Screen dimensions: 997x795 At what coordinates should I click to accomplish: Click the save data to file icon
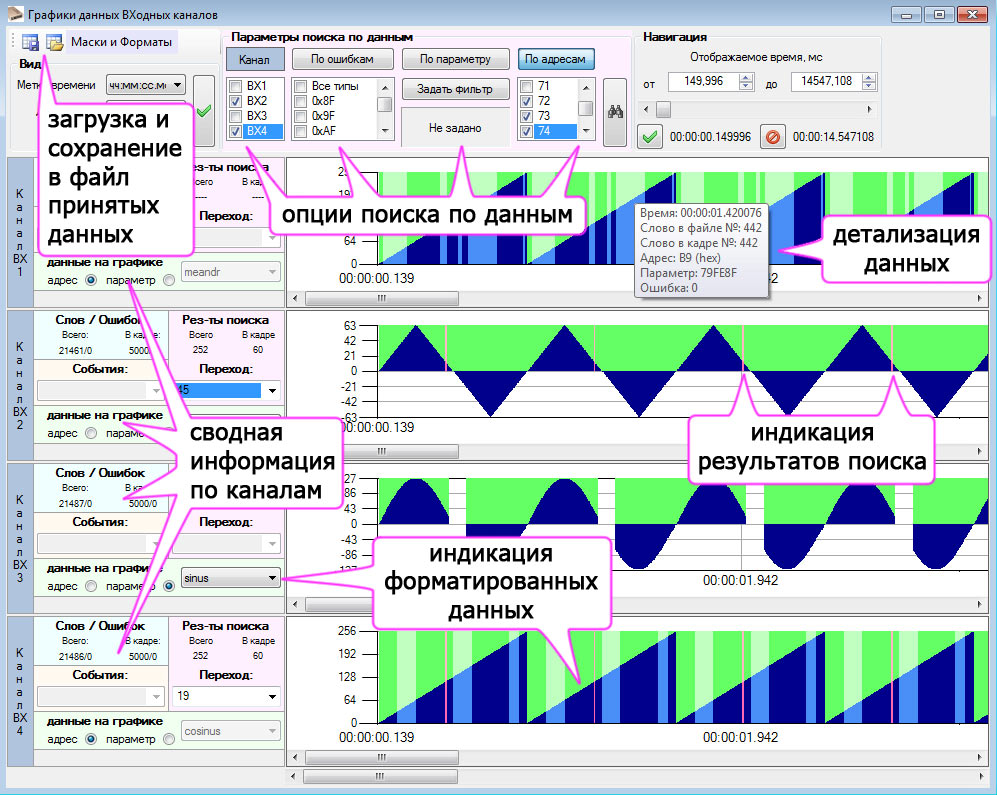[31, 42]
